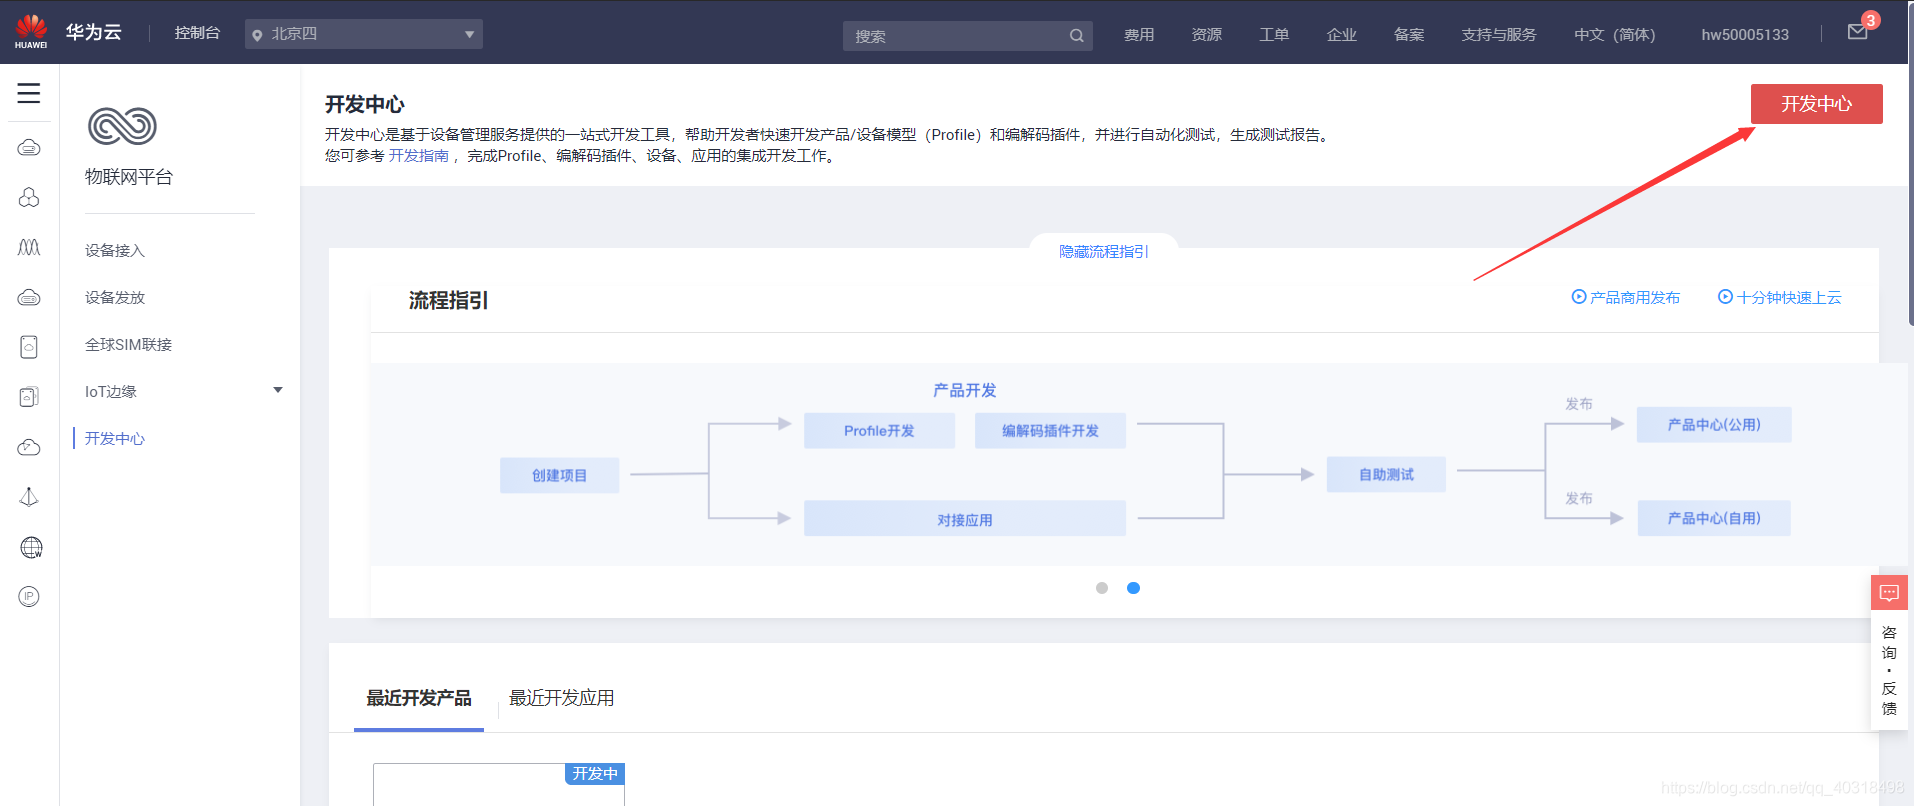Select 全球SIM联接 in sidebar
The height and width of the screenshot is (806, 1914).
click(129, 345)
